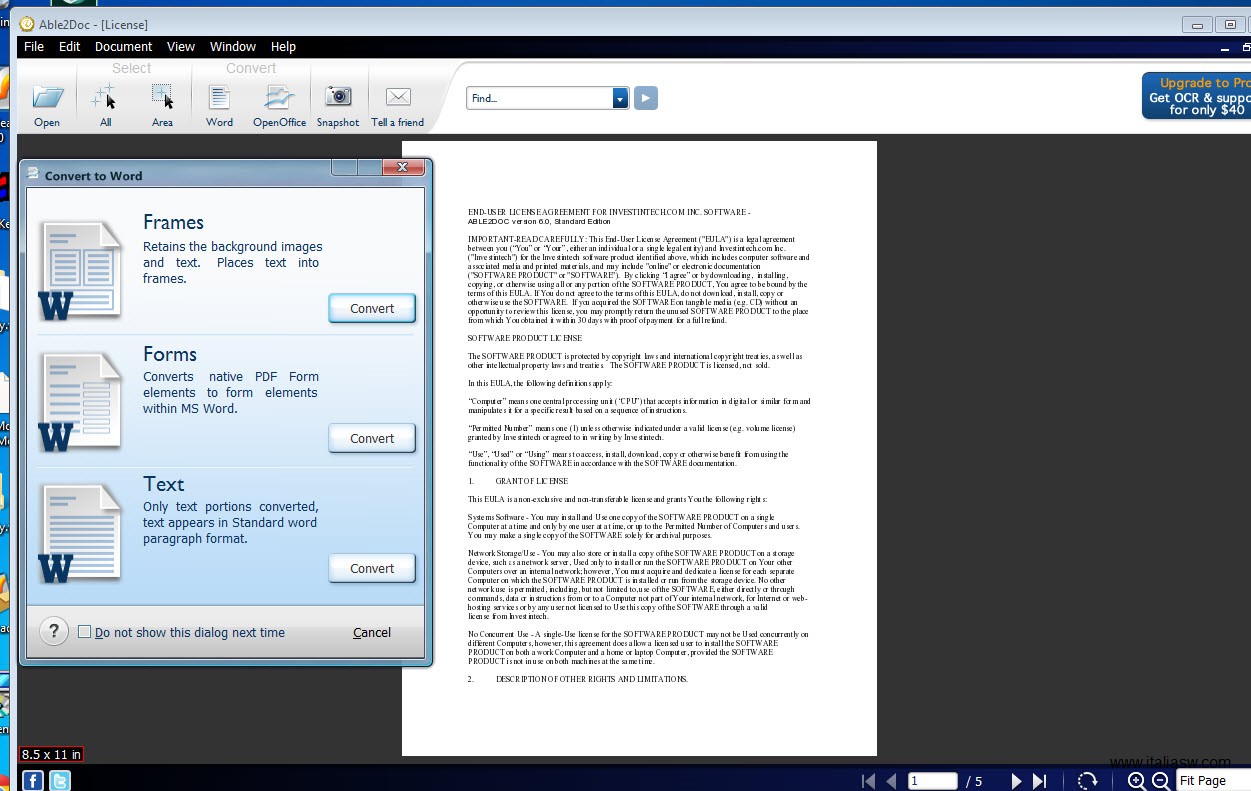
Task: Click the 'SOFTWARE PRODUCT LICENSE' heading in the document
Action: coord(525,338)
